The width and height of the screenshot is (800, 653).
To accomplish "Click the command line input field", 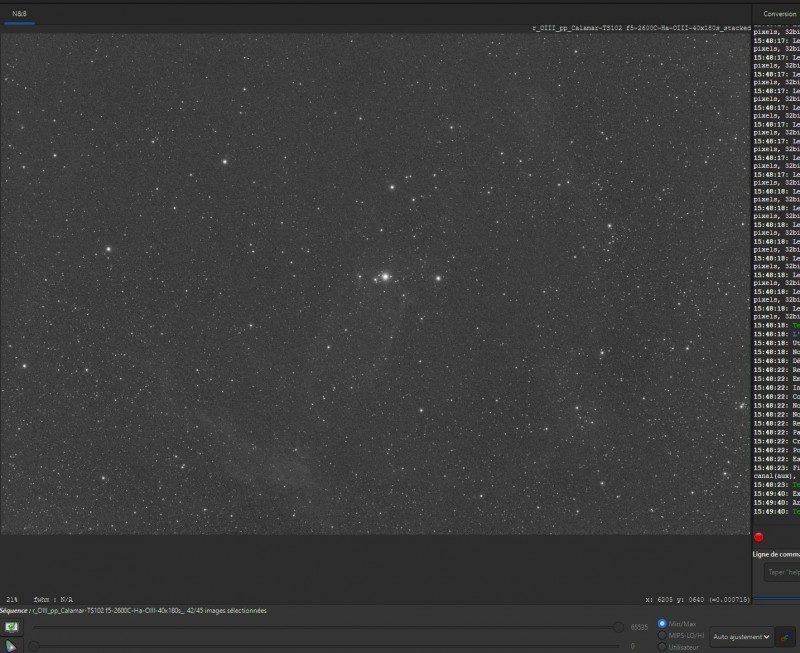I will pyautogui.click(x=782, y=572).
